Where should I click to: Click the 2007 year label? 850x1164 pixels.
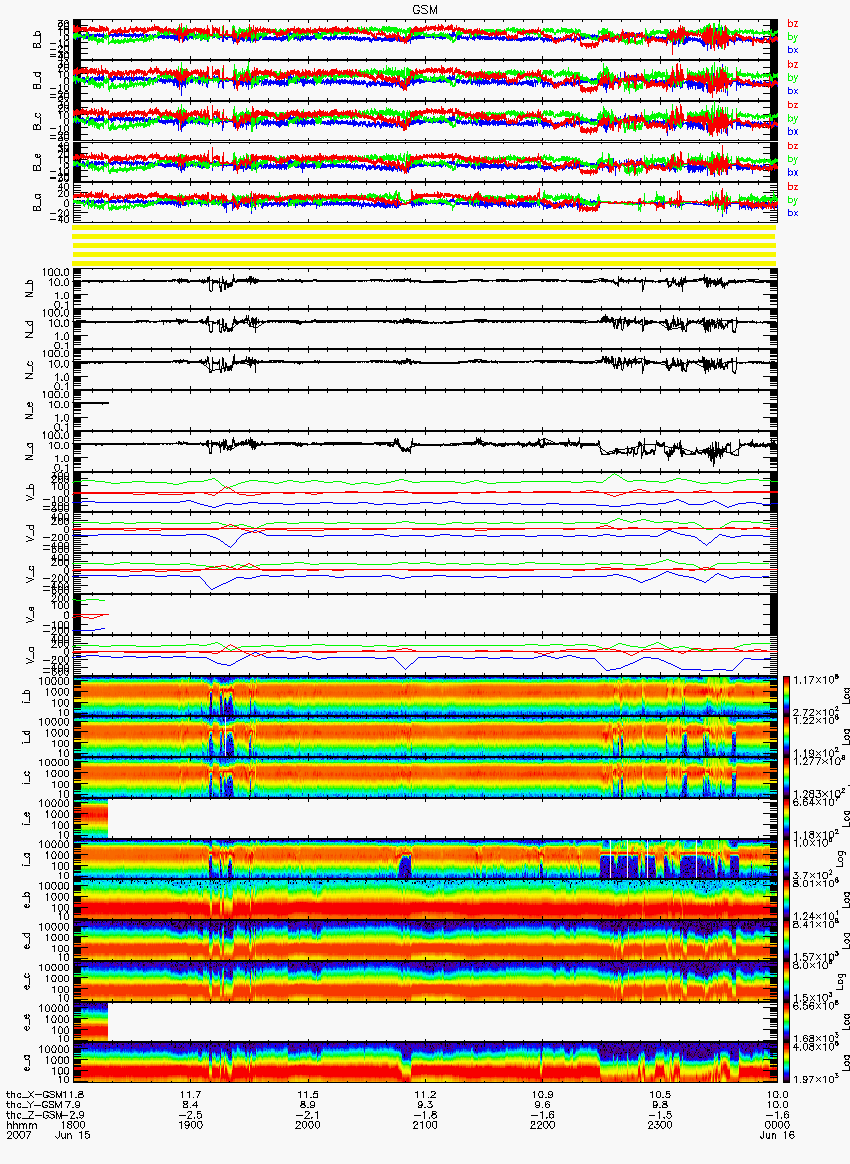(18, 1135)
